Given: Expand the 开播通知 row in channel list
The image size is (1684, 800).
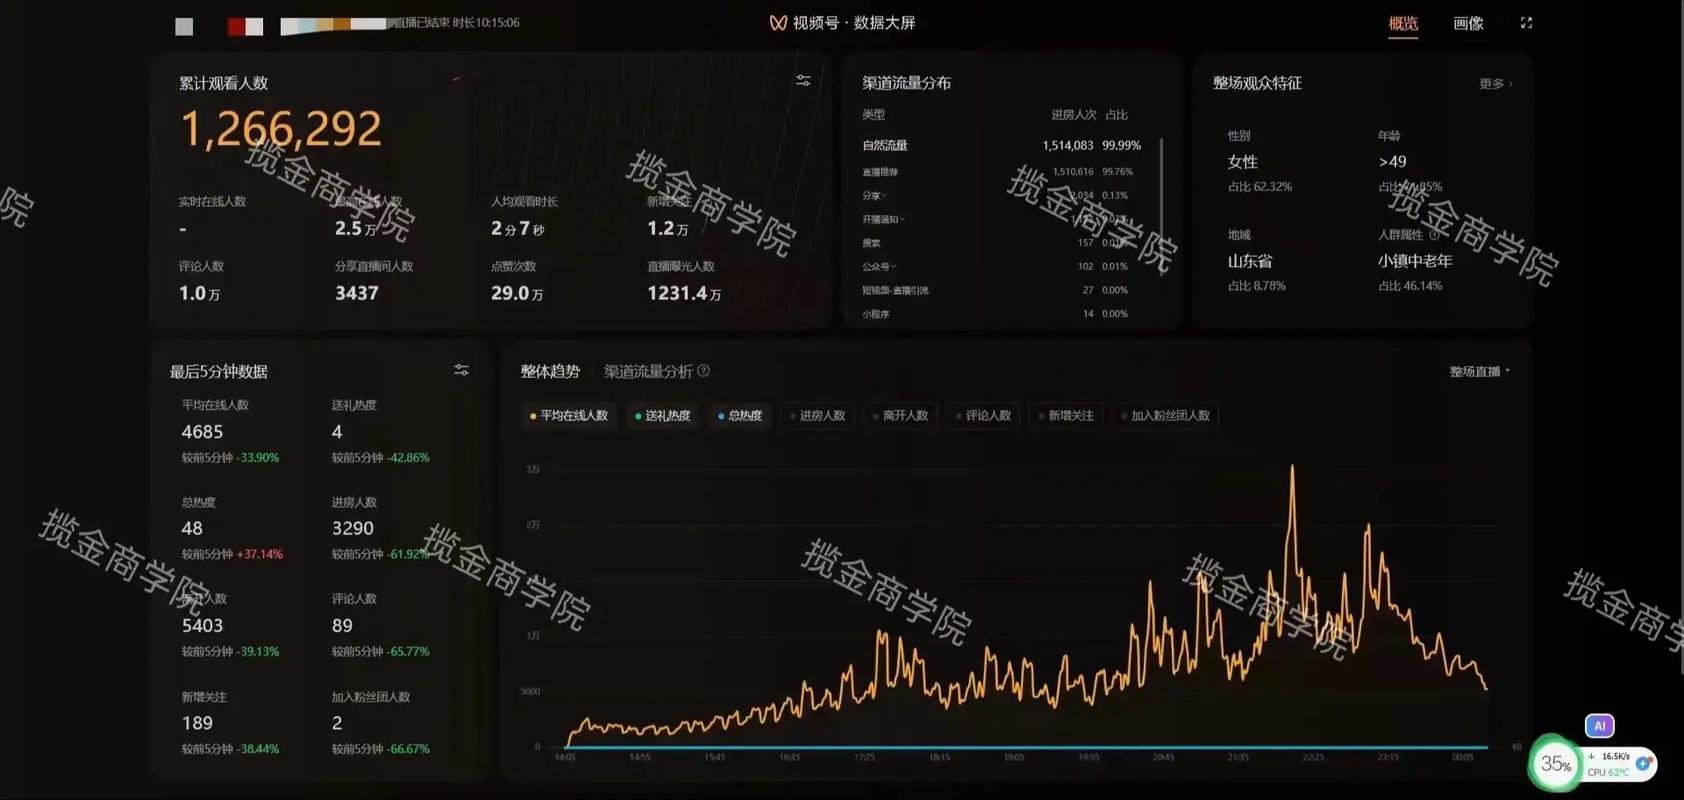Looking at the screenshot, I should [884, 219].
